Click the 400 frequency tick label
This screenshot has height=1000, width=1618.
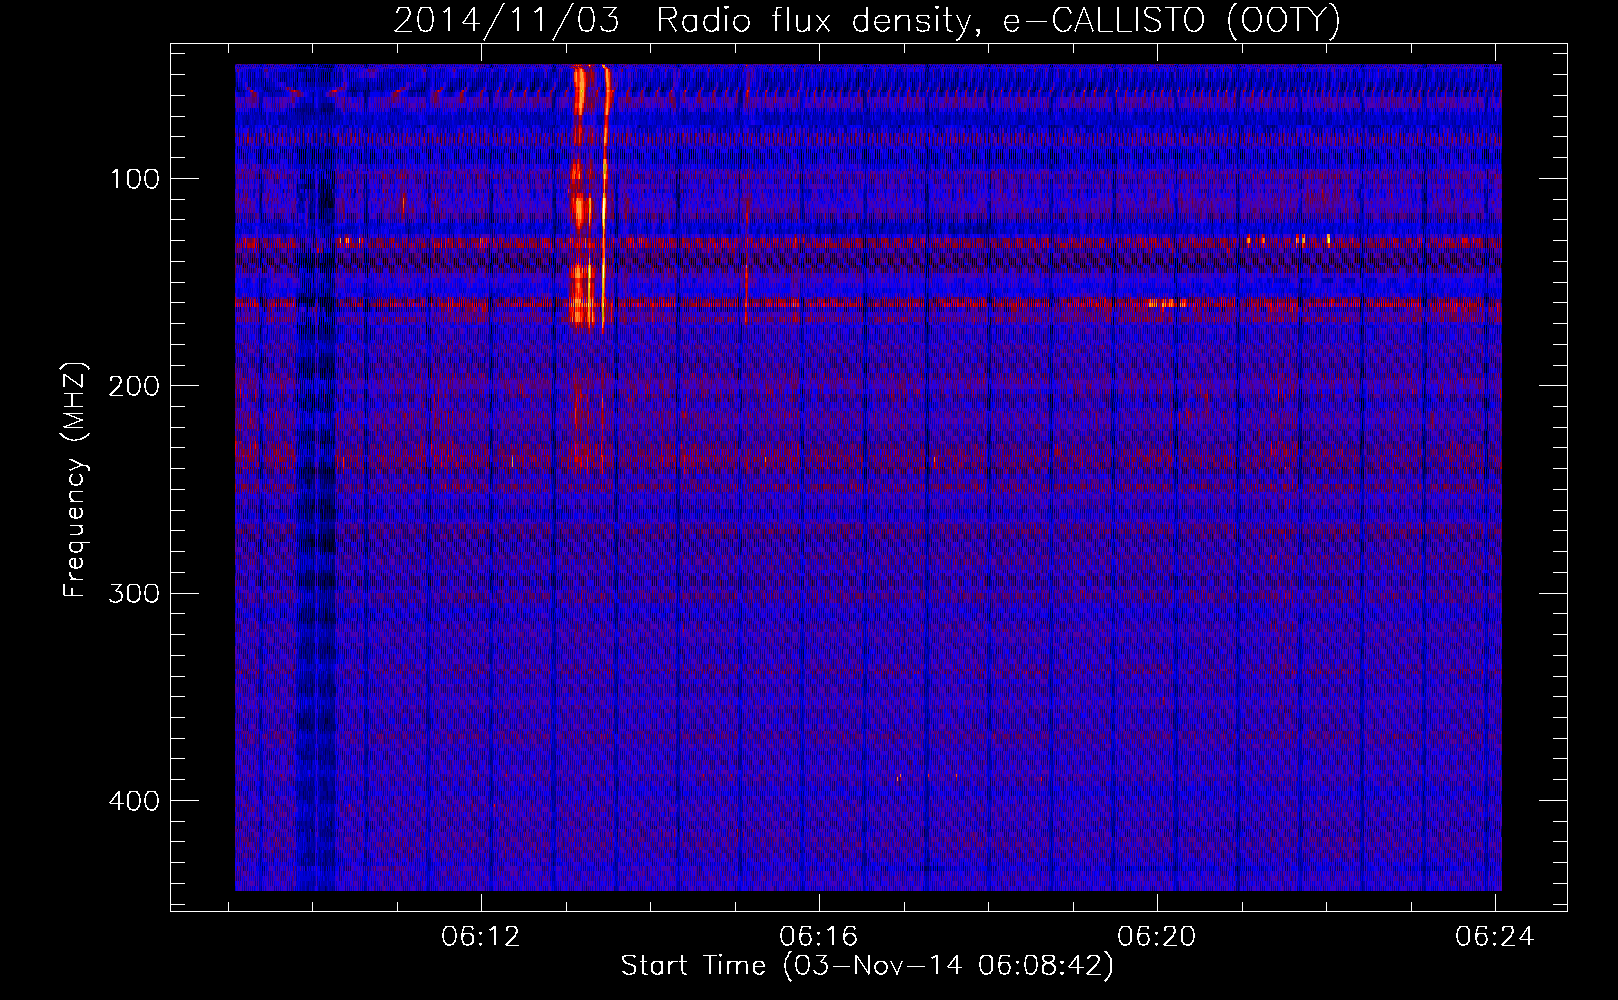132,801
